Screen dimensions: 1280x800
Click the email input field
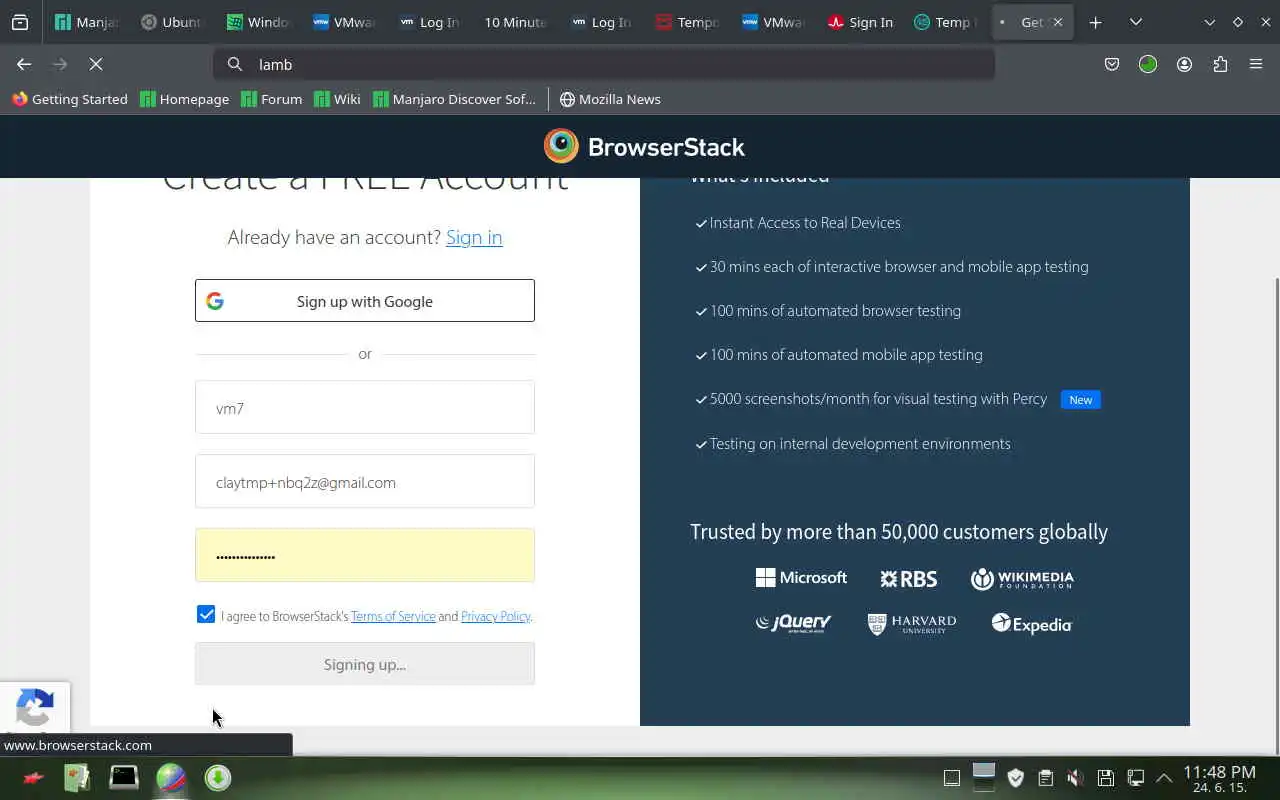click(x=365, y=481)
